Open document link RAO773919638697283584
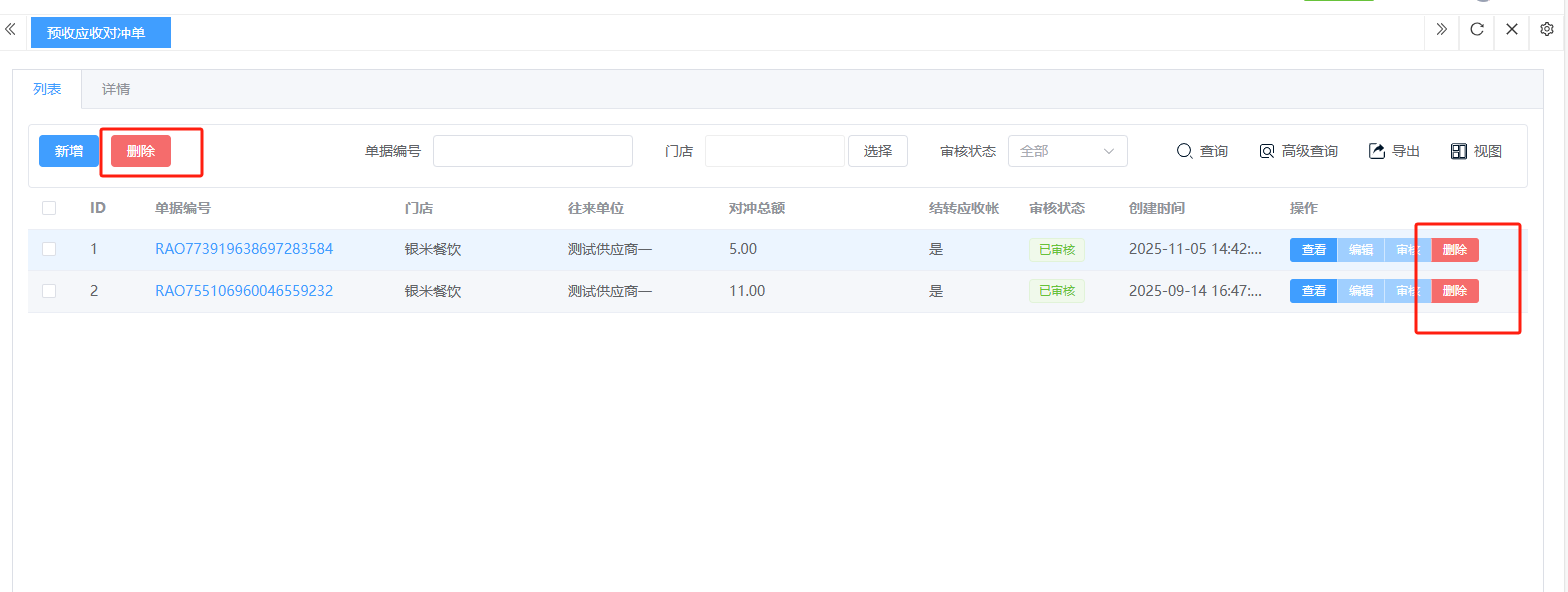Screen dimensions: 1568x592 (244, 249)
